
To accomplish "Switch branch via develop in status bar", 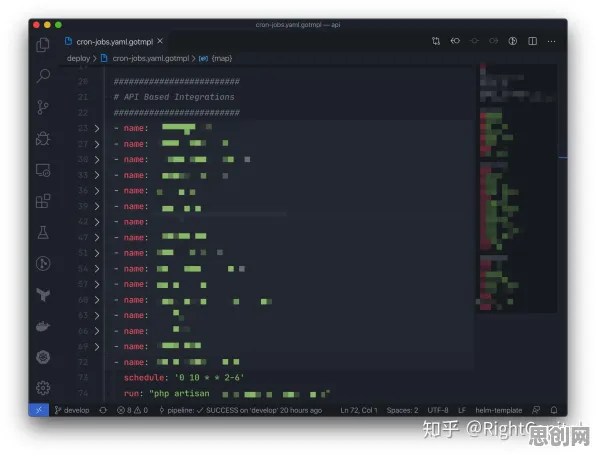I will 72,411.
